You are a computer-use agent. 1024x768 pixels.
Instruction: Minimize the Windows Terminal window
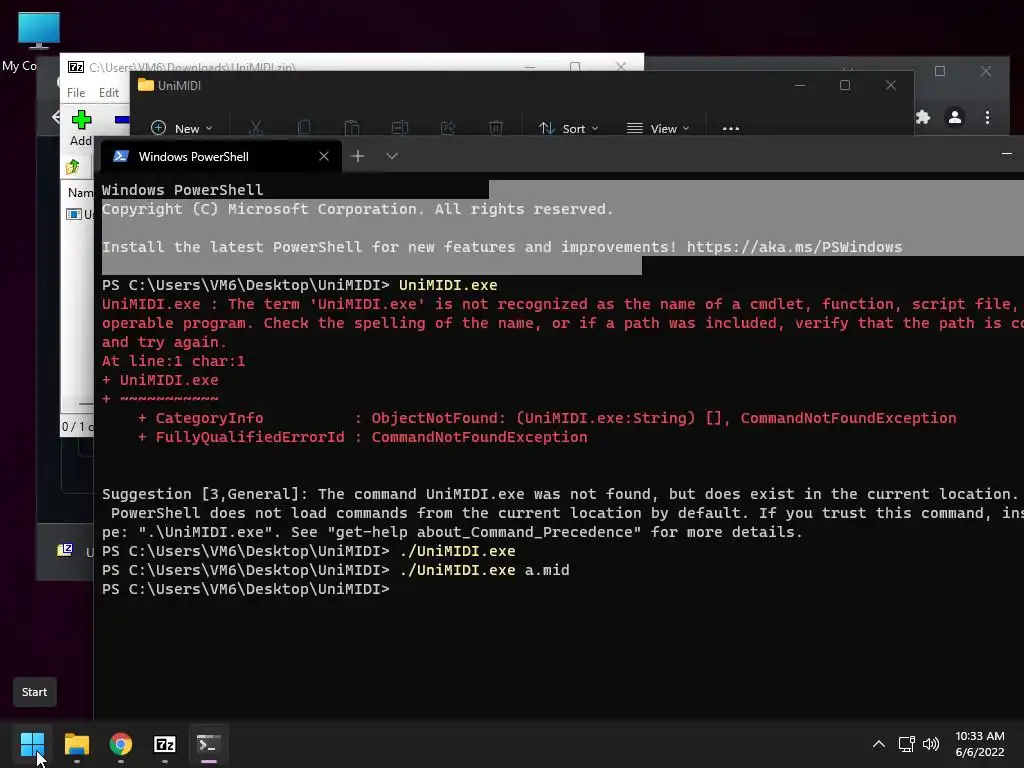click(1006, 154)
